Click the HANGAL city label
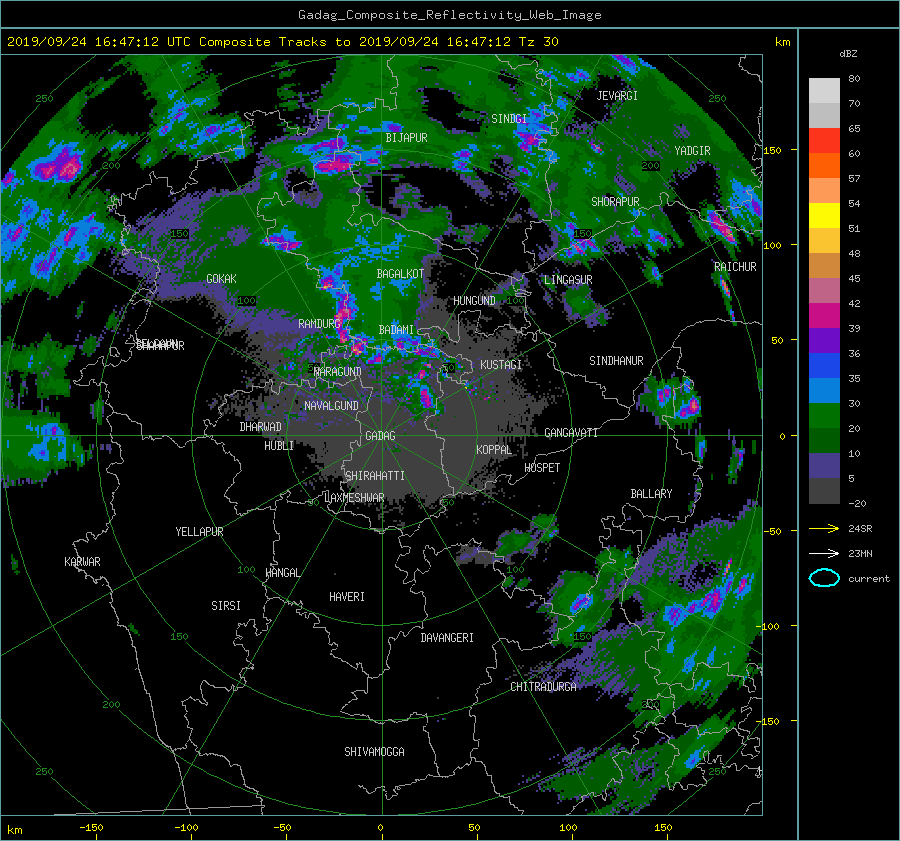The image size is (900, 841). [x=282, y=573]
